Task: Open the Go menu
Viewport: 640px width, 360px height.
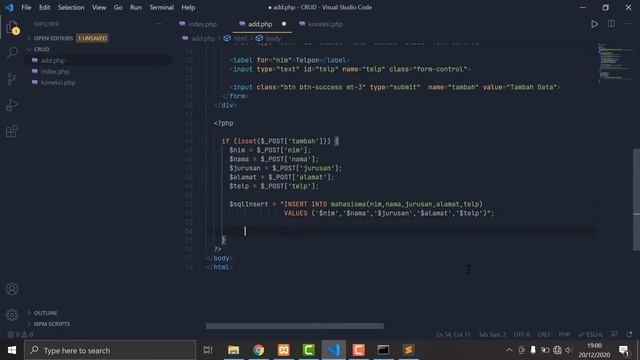Action: (118, 7)
